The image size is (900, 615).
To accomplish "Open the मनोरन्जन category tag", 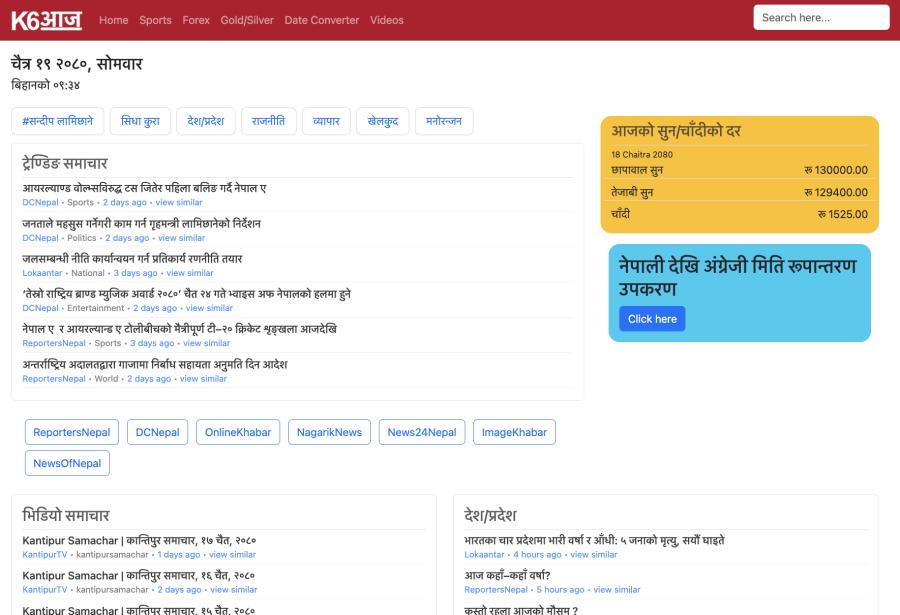I will pos(444,121).
